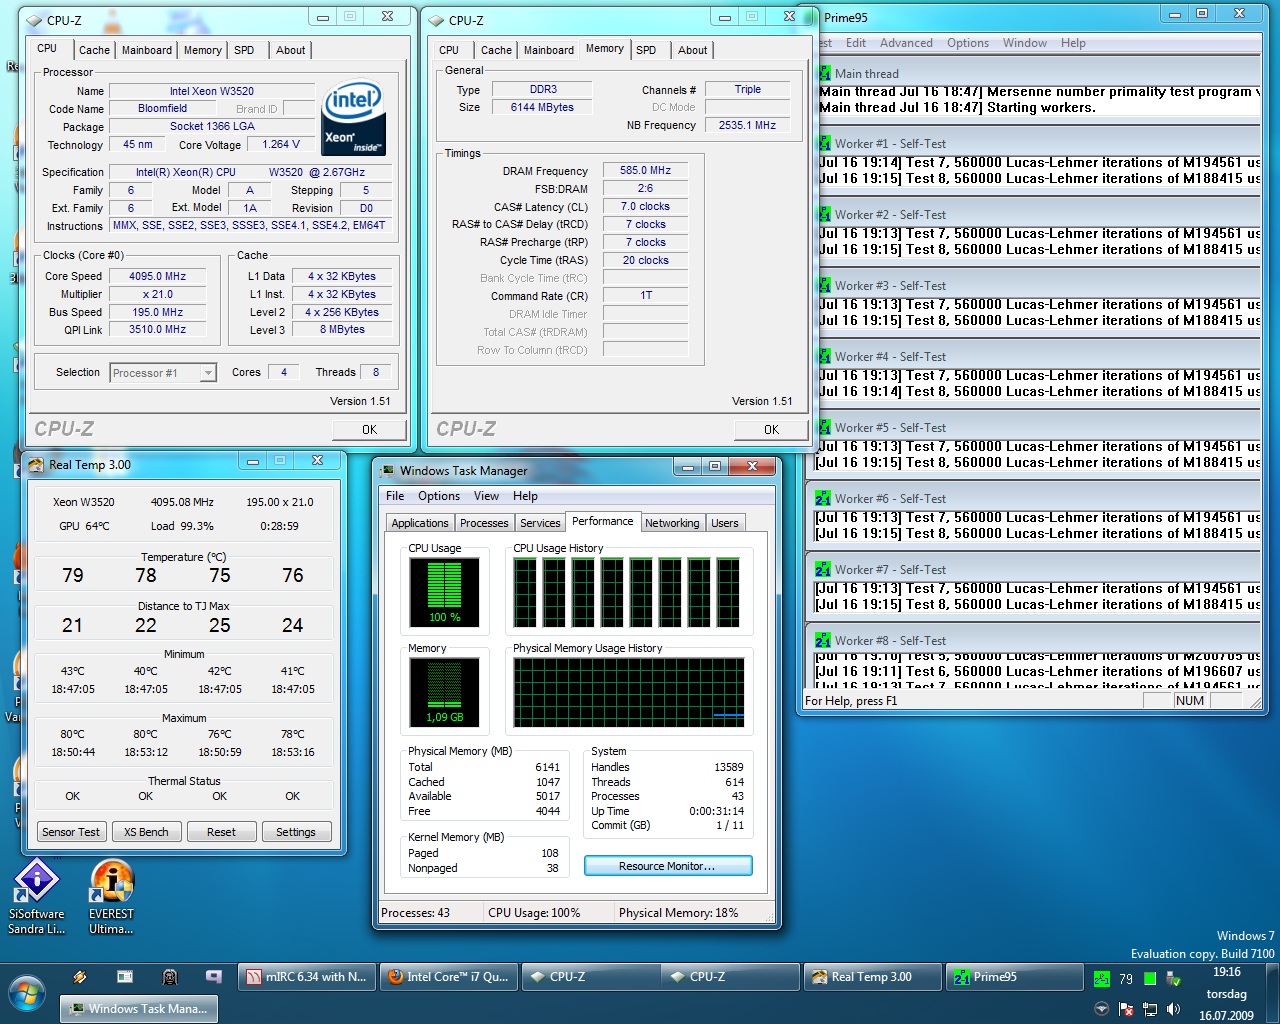Open Settings in Real Temp
This screenshot has width=1280, height=1024.
coord(296,832)
